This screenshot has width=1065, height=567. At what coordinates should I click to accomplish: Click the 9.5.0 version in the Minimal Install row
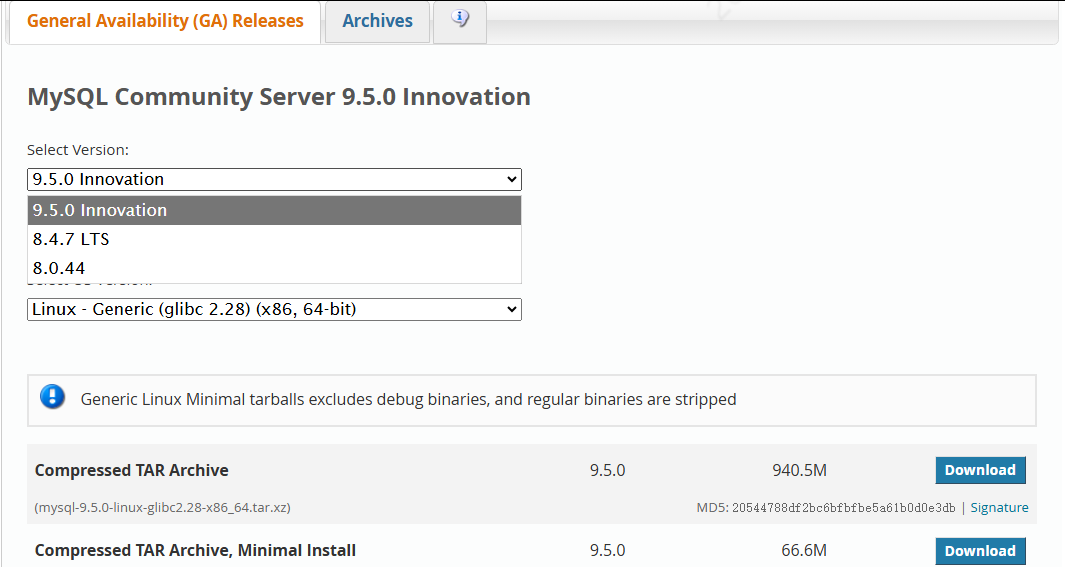click(x=607, y=550)
